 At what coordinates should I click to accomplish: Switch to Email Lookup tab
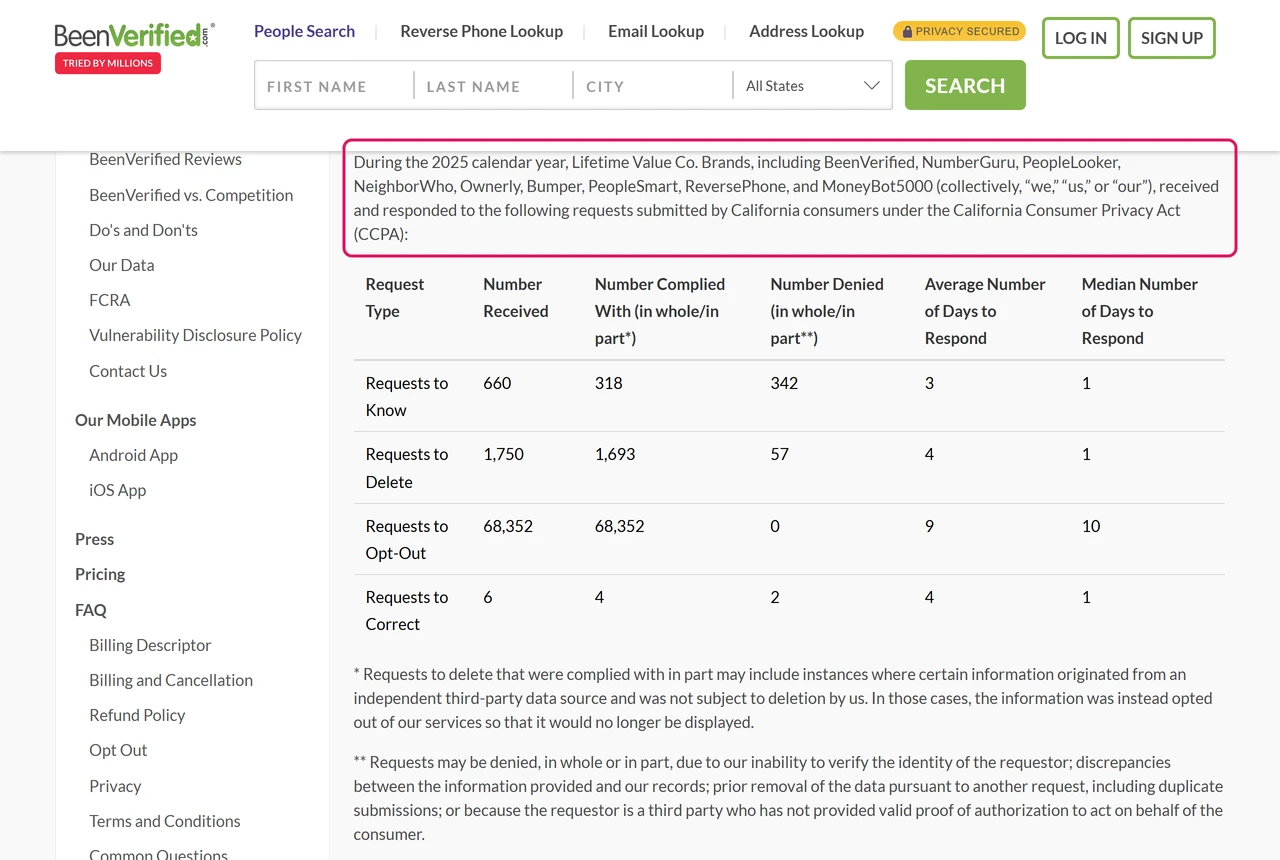click(656, 31)
